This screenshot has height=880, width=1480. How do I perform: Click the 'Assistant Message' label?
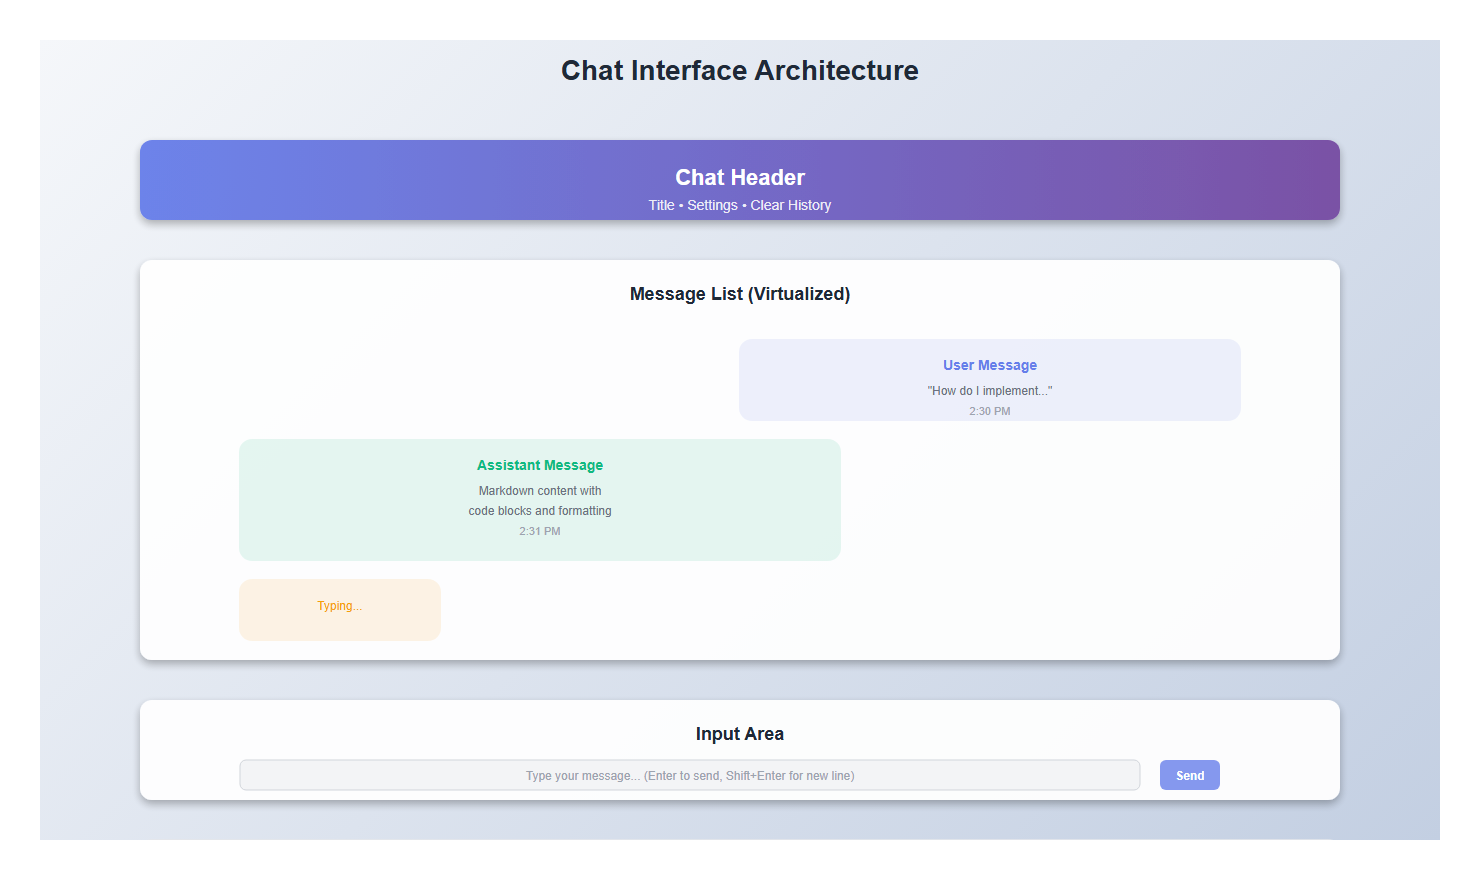[539, 465]
